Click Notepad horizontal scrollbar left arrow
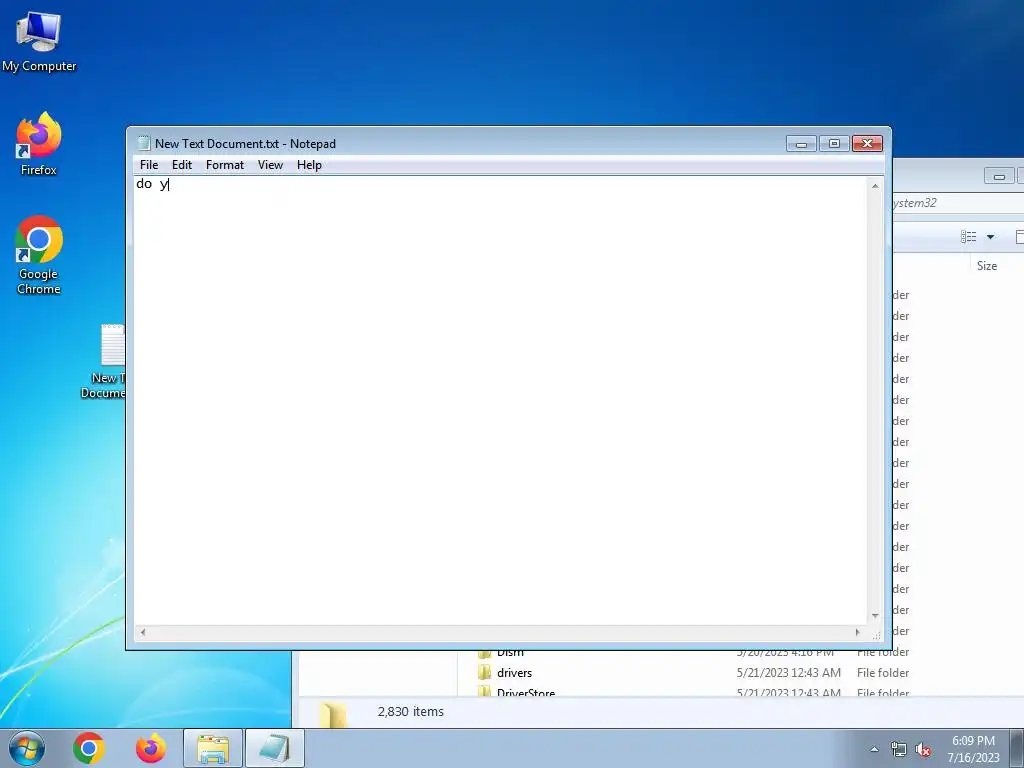The image size is (1024, 768). click(143, 632)
